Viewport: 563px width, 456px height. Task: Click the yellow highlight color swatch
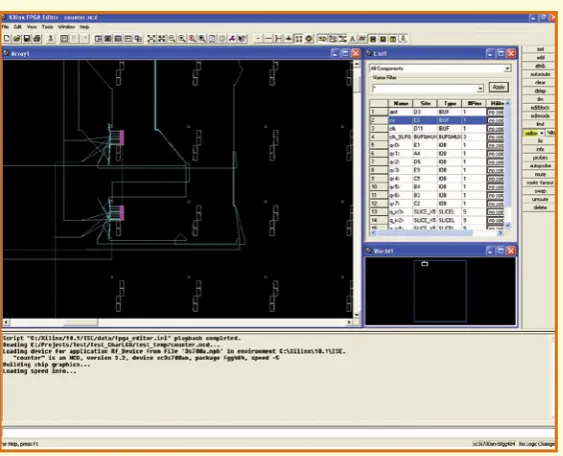click(x=531, y=133)
